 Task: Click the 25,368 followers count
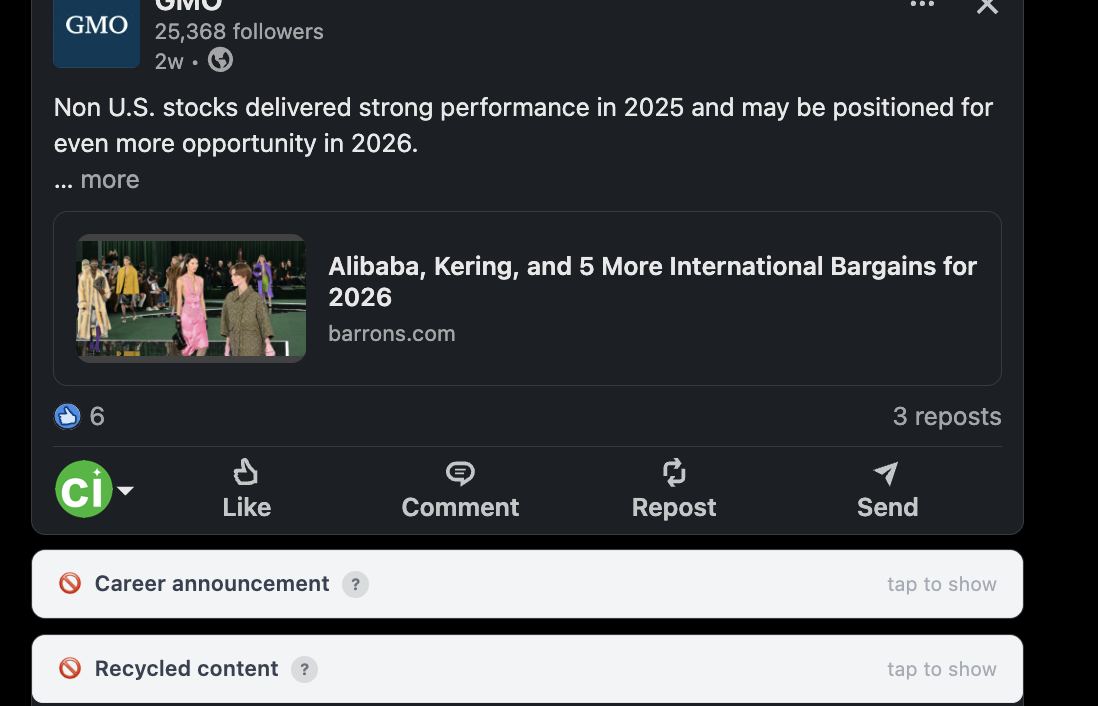pyautogui.click(x=239, y=31)
